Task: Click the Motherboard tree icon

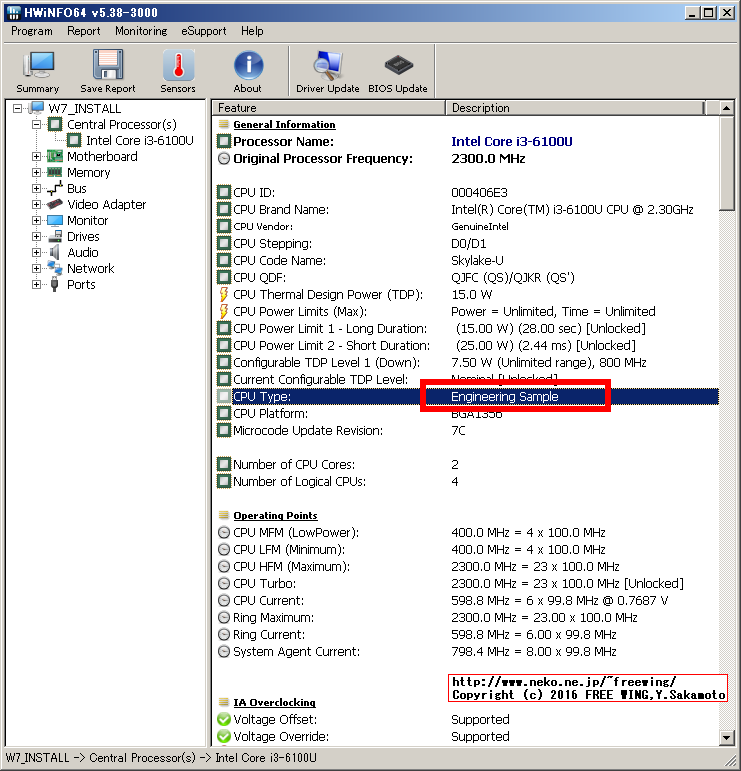Action: pos(55,156)
